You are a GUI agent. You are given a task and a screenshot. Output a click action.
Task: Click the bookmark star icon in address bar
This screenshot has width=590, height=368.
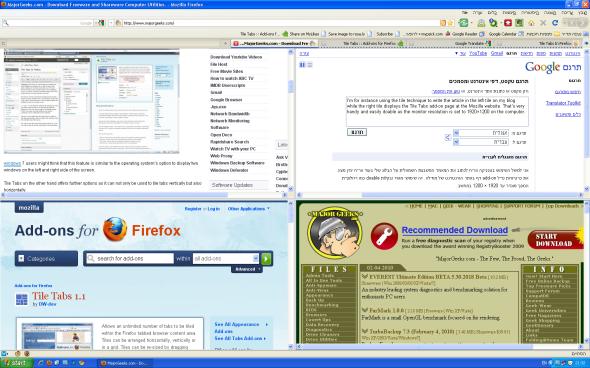click(450, 23)
